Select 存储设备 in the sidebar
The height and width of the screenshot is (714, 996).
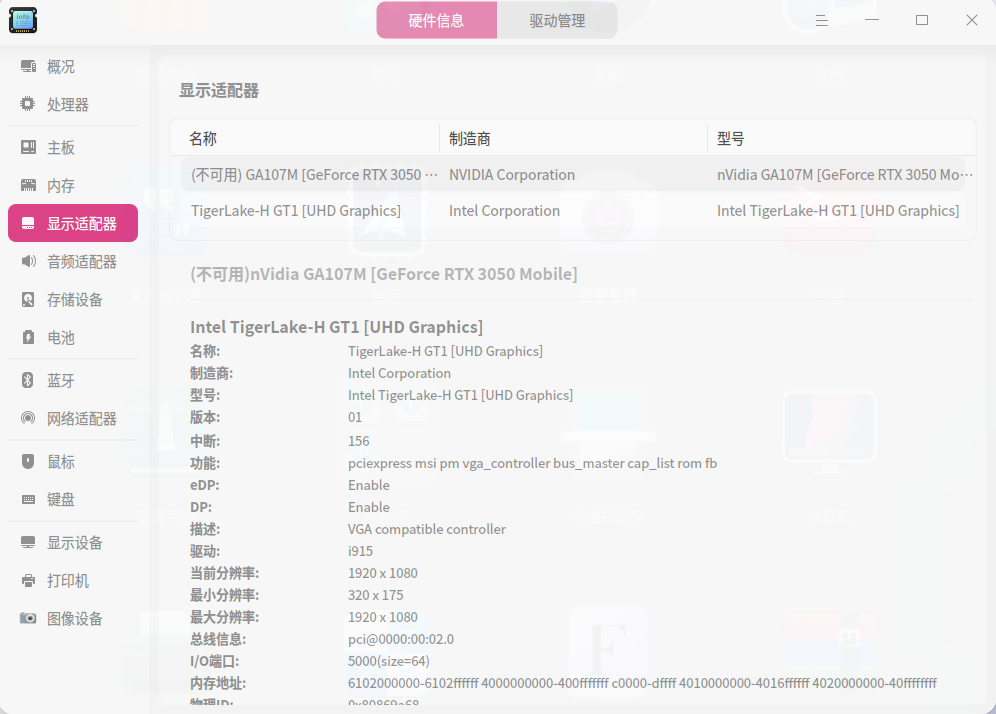tap(73, 299)
